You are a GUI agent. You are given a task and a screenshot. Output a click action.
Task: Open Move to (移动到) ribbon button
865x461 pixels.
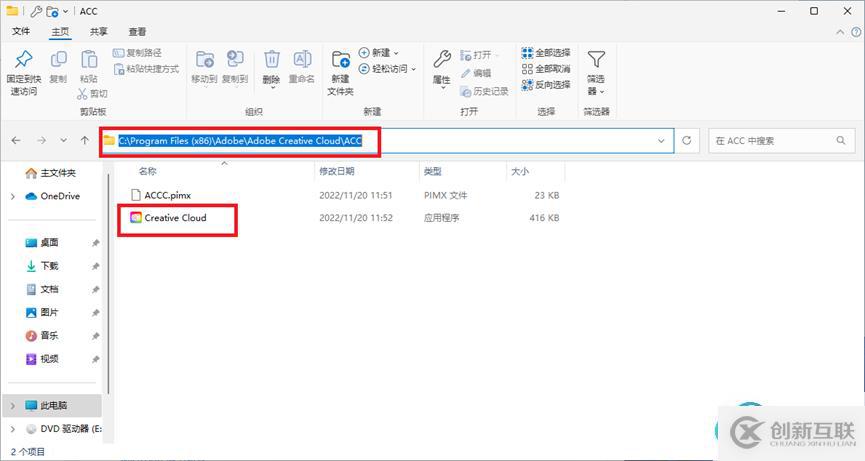pyautogui.click(x=204, y=67)
